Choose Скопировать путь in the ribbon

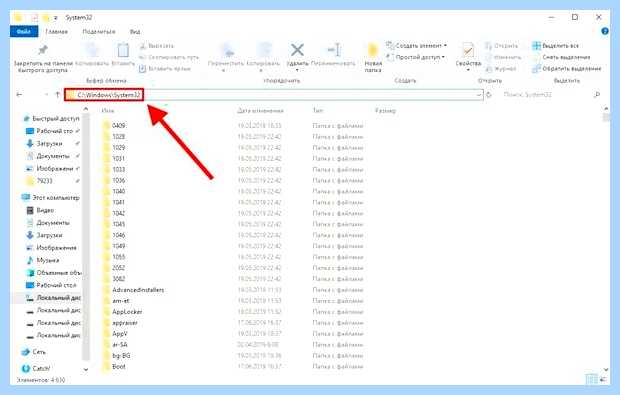click(169, 57)
